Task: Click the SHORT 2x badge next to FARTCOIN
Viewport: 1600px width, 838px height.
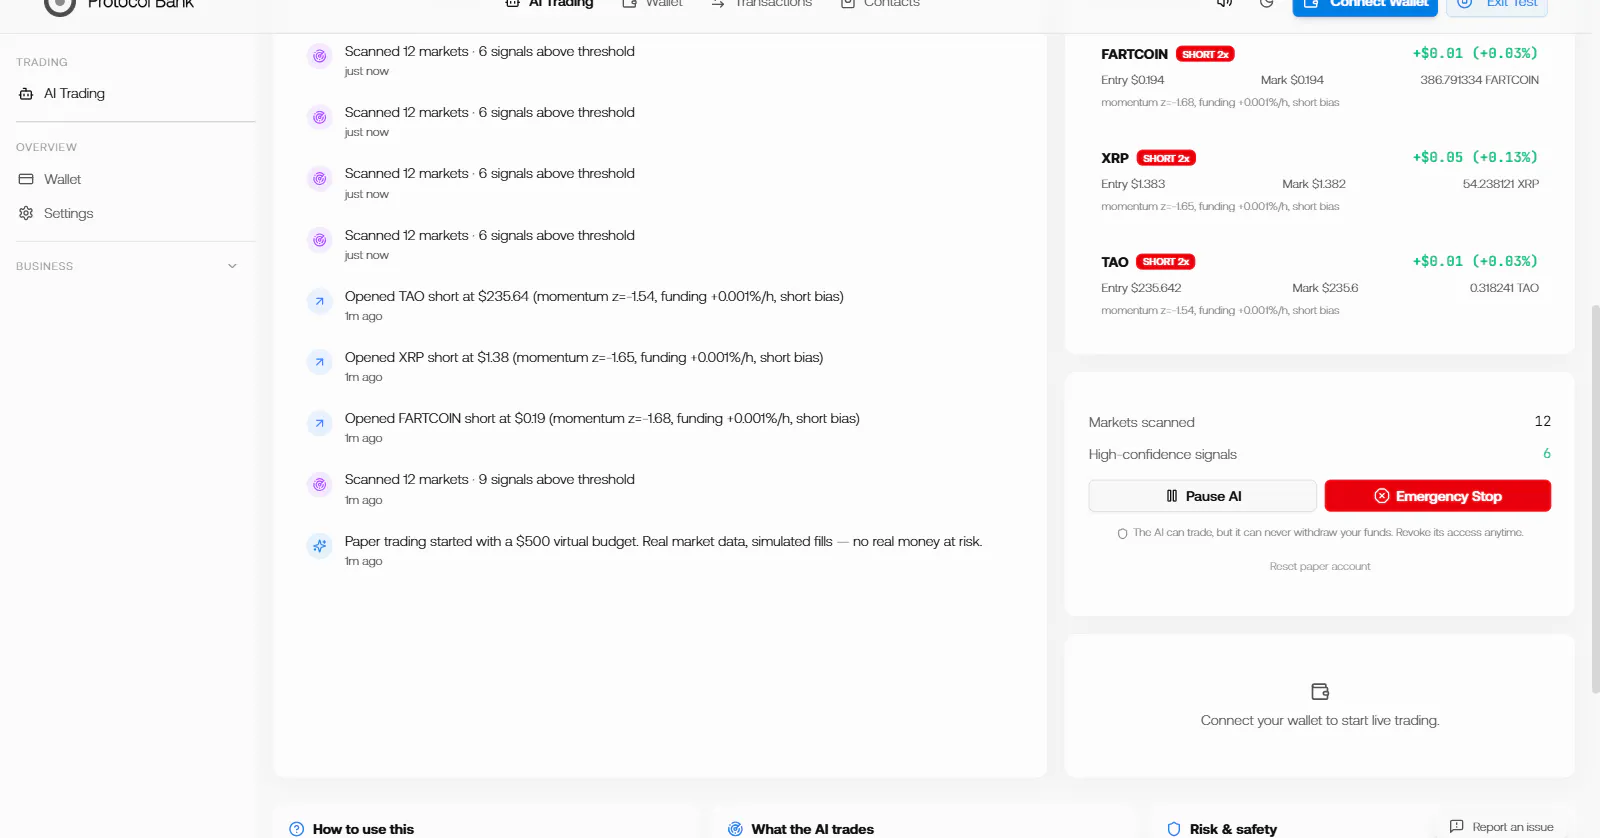Action: pos(1205,54)
